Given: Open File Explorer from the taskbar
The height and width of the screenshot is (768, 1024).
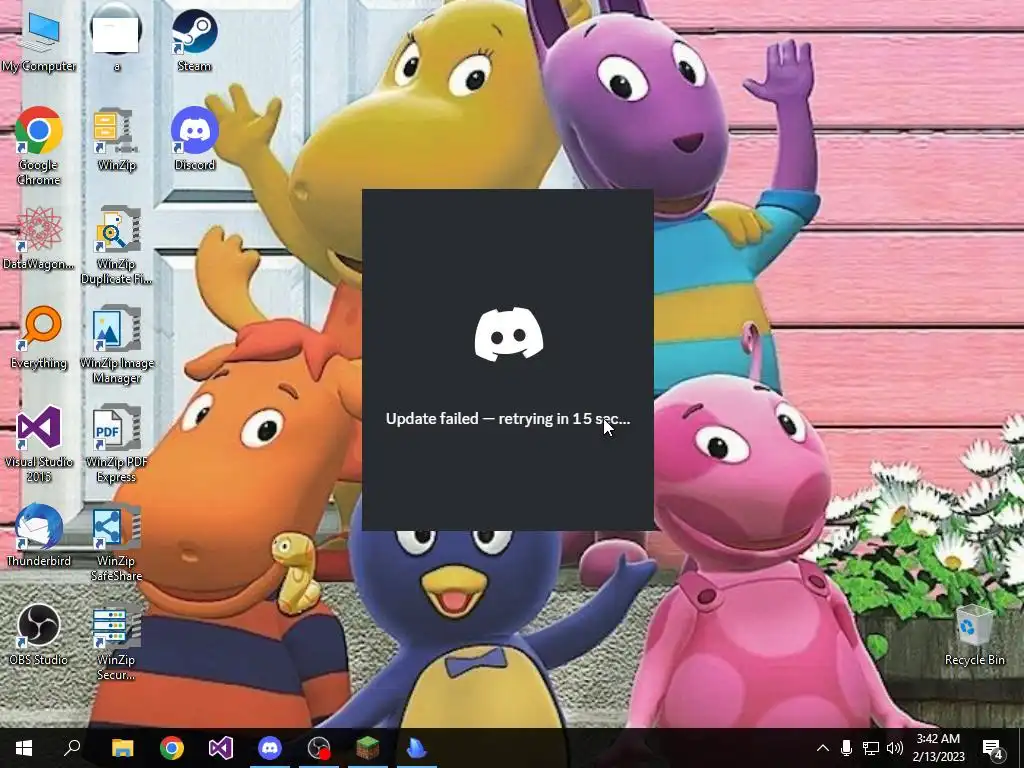Looking at the screenshot, I should (122, 748).
